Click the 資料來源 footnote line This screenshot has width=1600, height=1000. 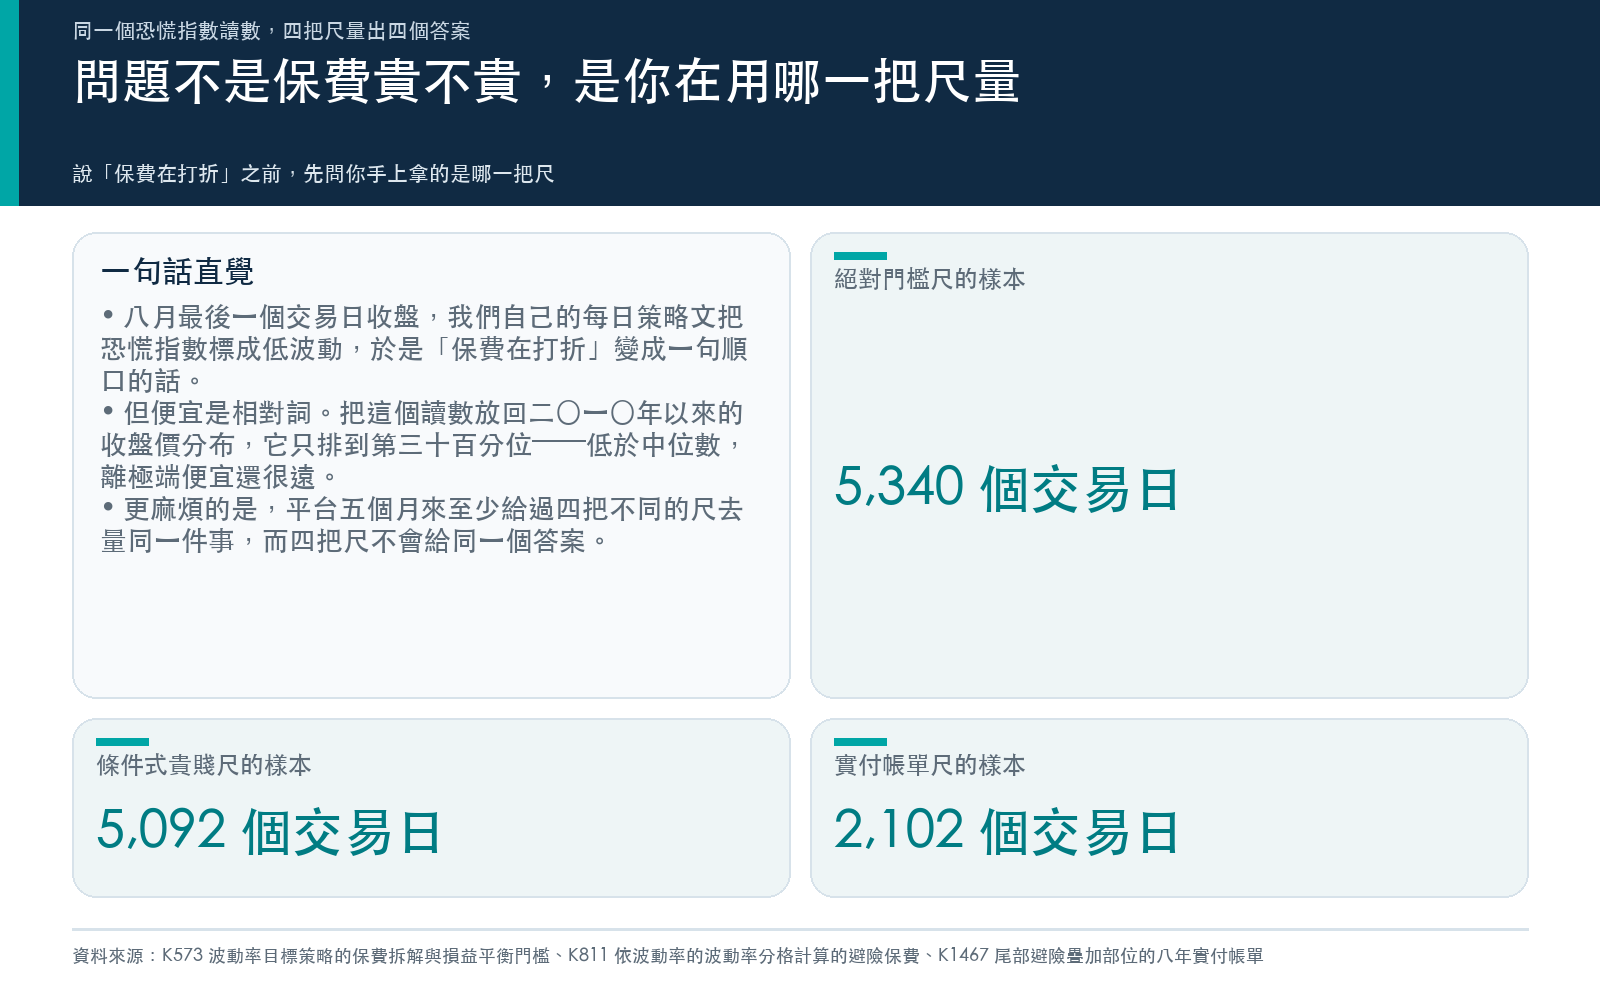668,956
